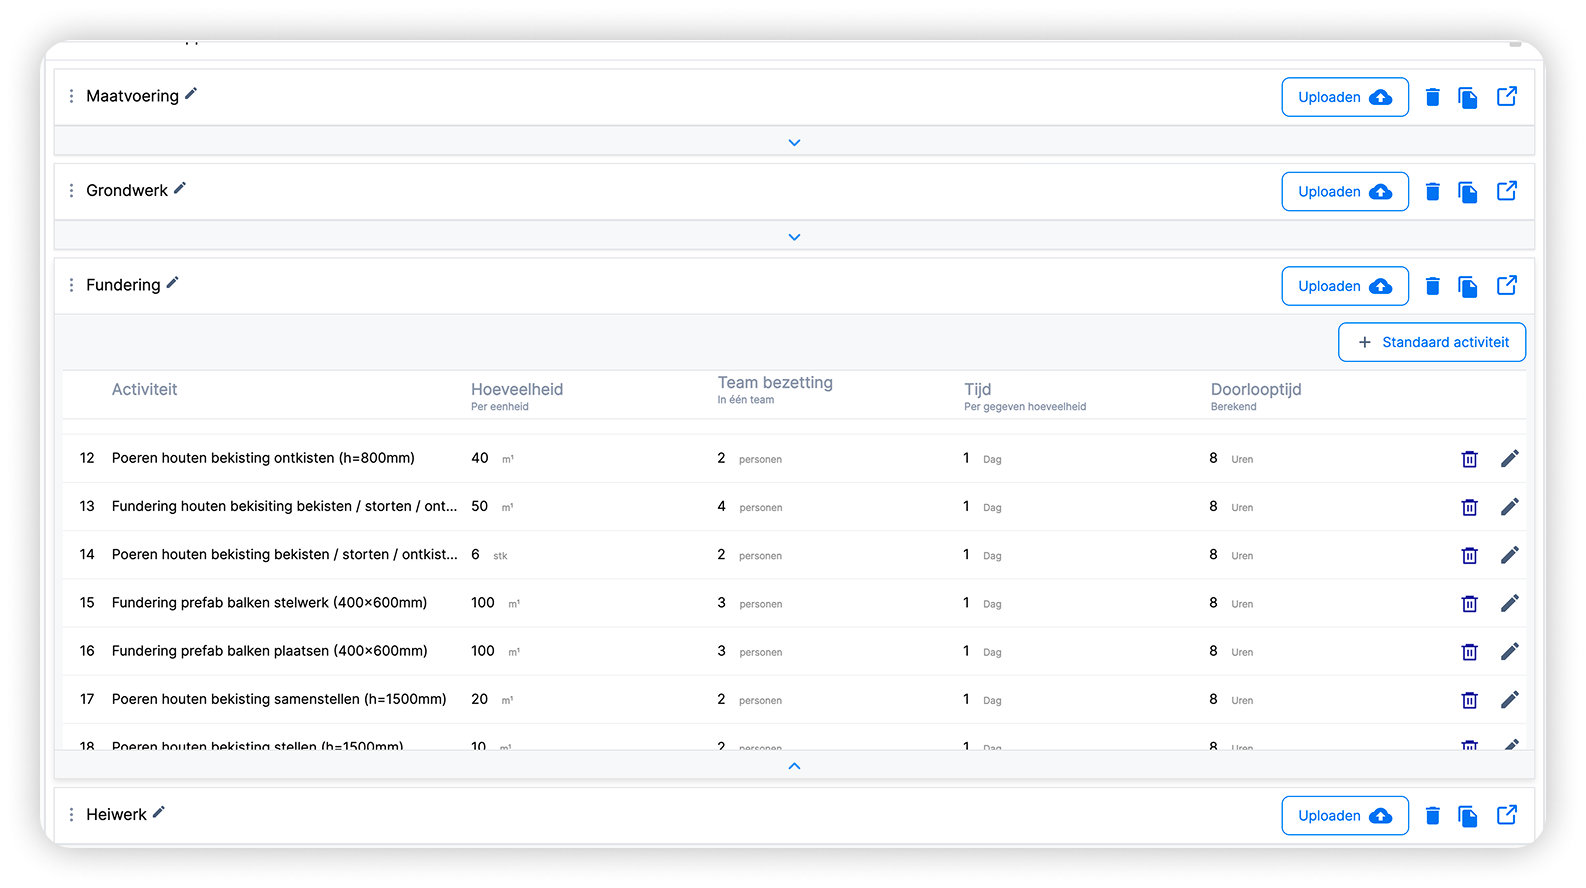The width and height of the screenshot is (1586, 888).
Task: Delete activity 13 Fundering houten bekisiting
Action: 1470,507
